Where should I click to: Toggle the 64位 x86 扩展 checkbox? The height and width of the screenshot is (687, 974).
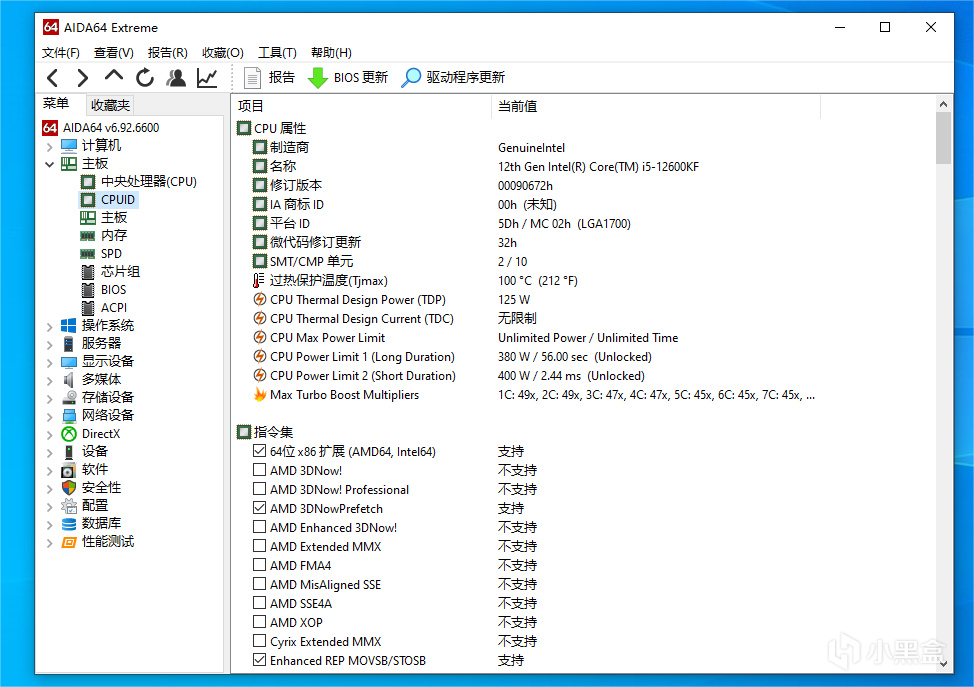click(x=260, y=451)
